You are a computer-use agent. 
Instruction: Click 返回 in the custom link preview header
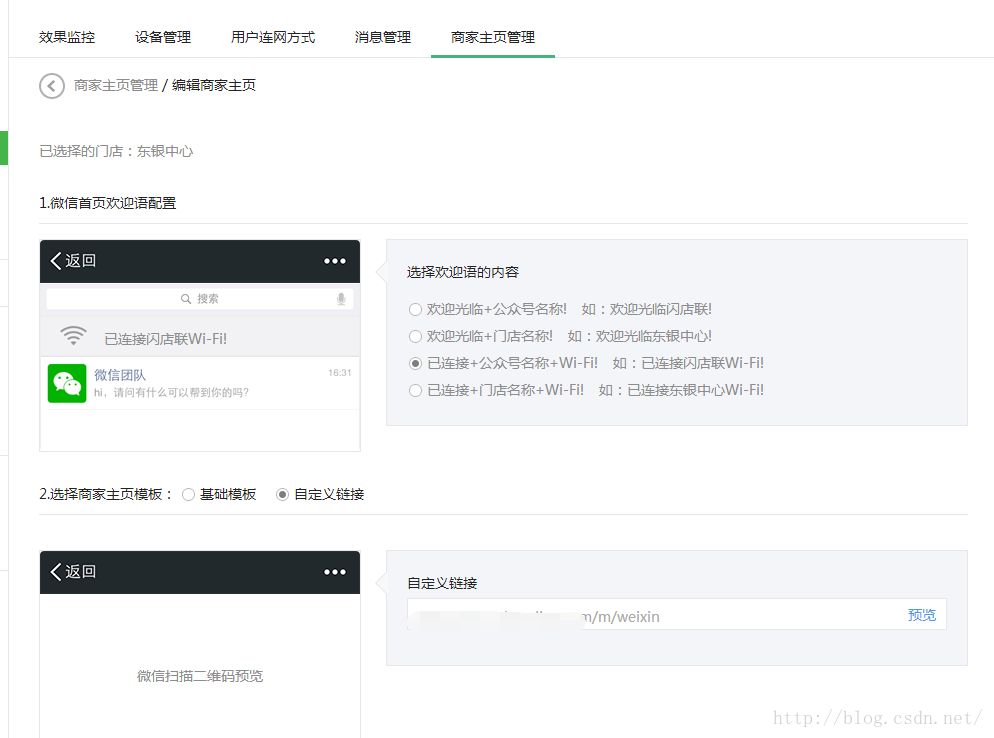(73, 571)
